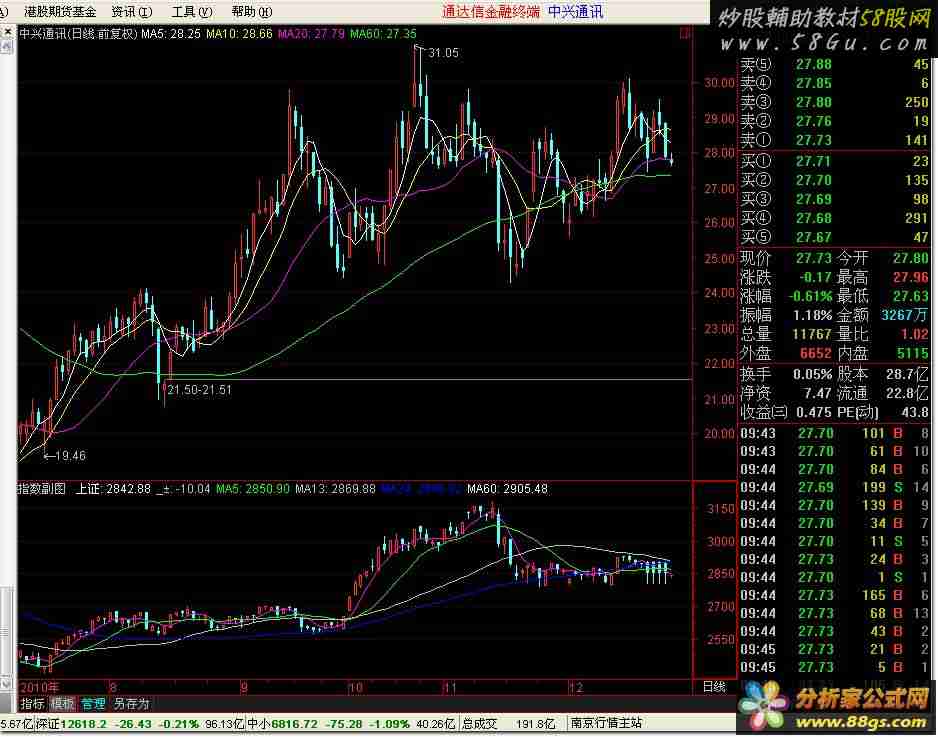This screenshot has height=737, width=938.
Task: Click the 现价 27.73 value
Action: point(814,258)
